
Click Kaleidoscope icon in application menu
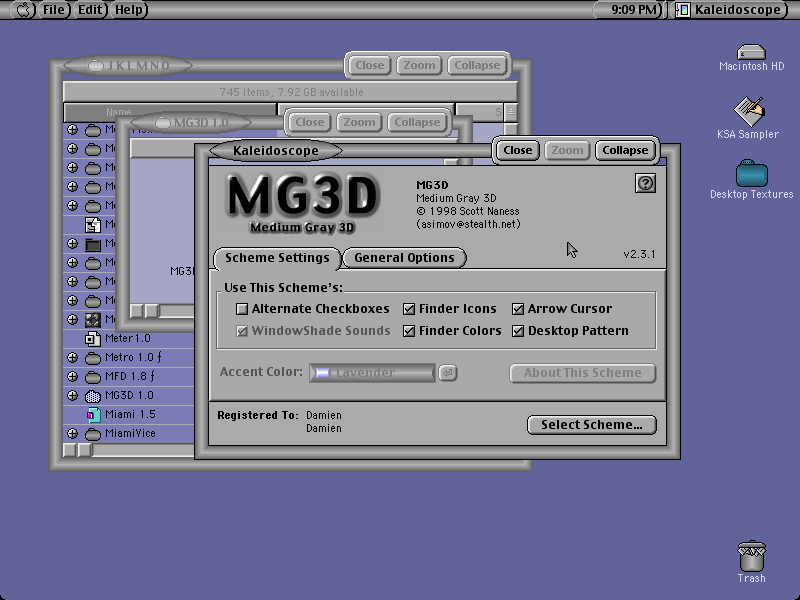coord(683,10)
